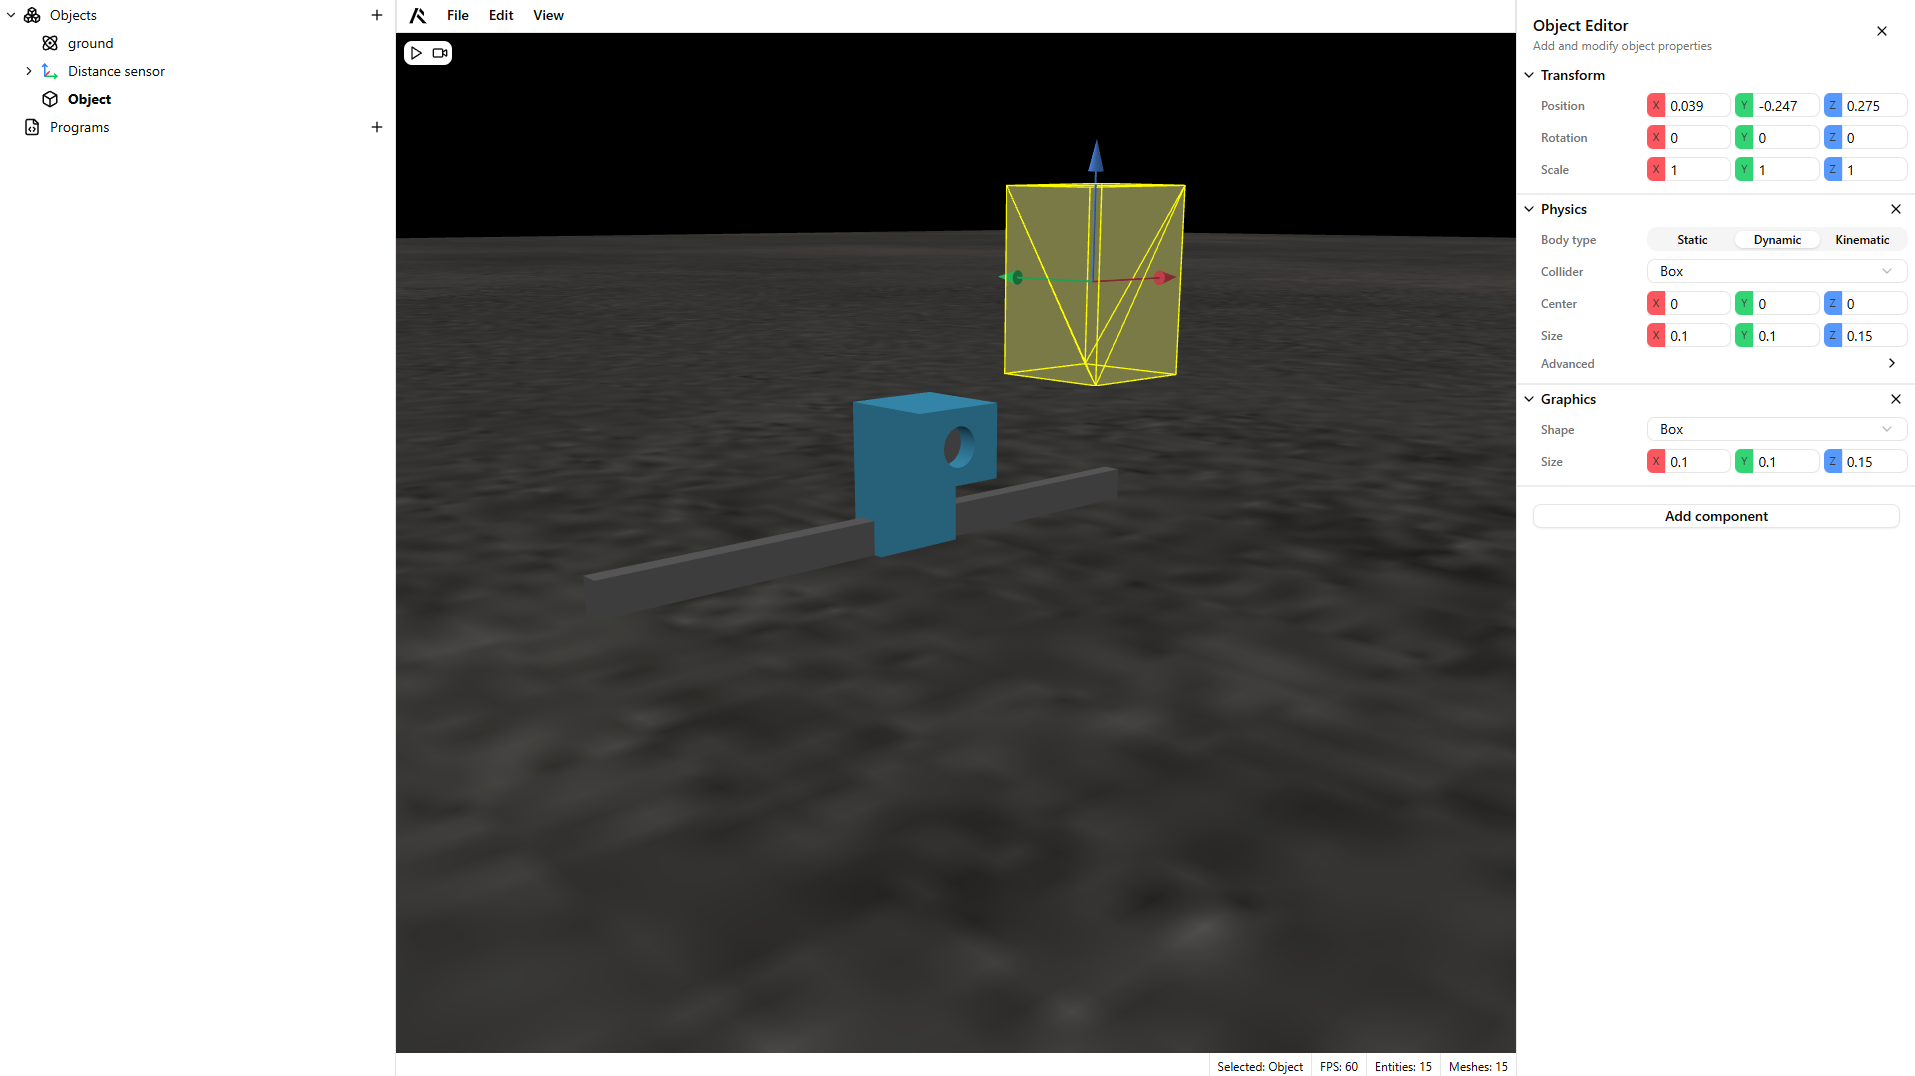Set body type to Dynamic
The image size is (1915, 1076).
tap(1777, 240)
